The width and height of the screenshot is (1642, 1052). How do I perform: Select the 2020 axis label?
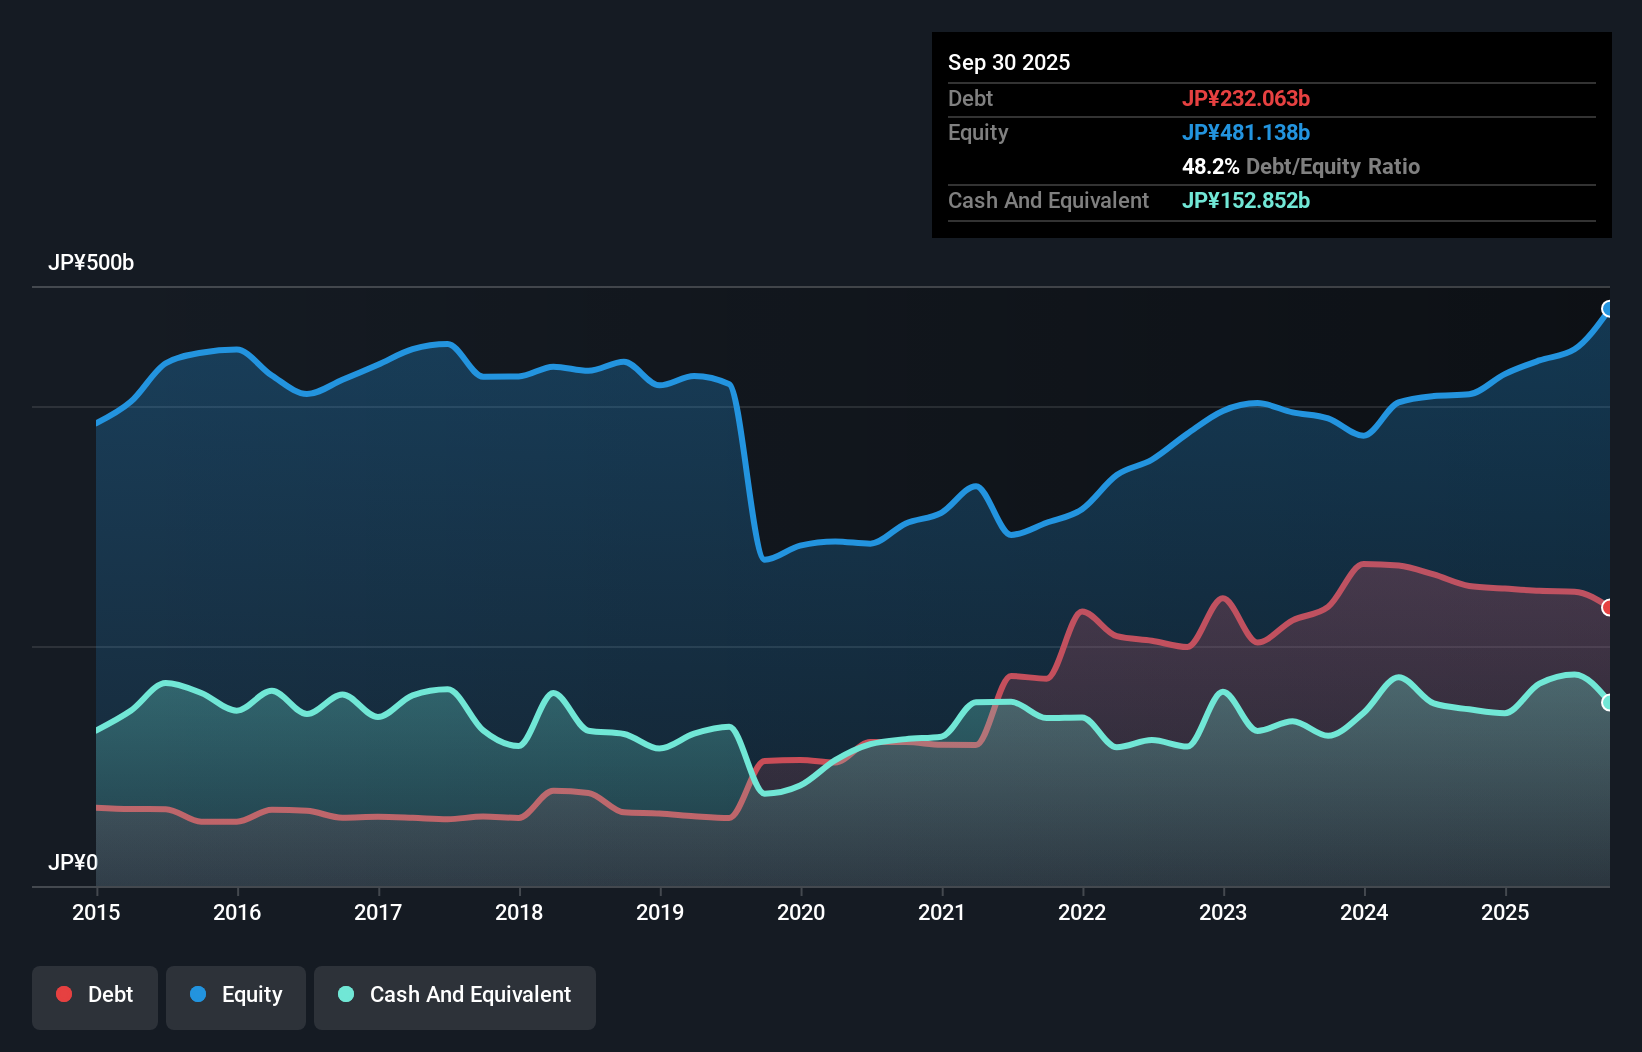point(801,912)
